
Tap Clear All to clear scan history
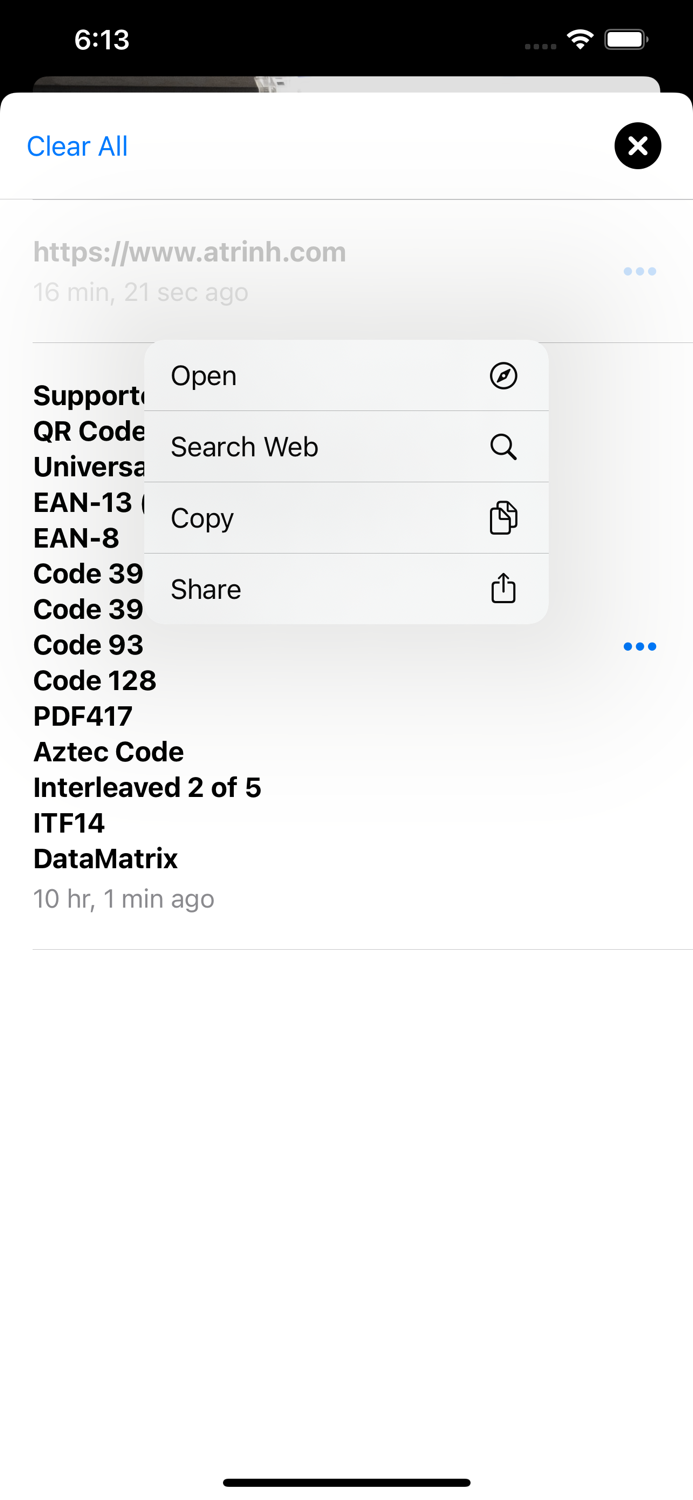tap(77, 146)
